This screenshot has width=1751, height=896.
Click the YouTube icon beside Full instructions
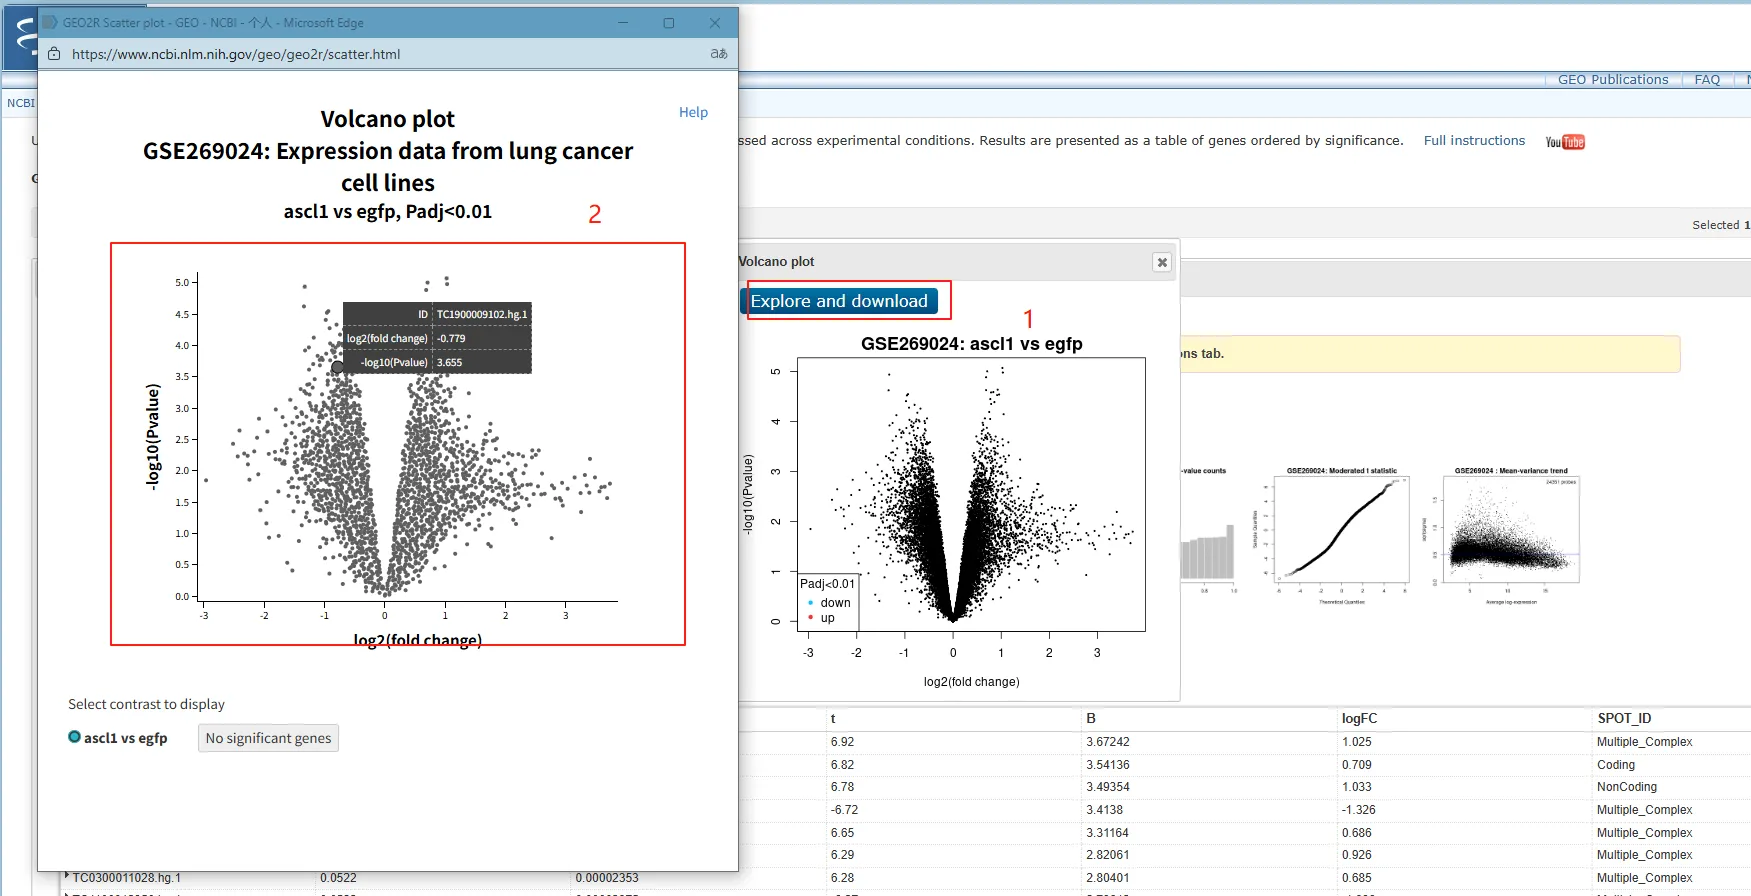[x=1565, y=142]
